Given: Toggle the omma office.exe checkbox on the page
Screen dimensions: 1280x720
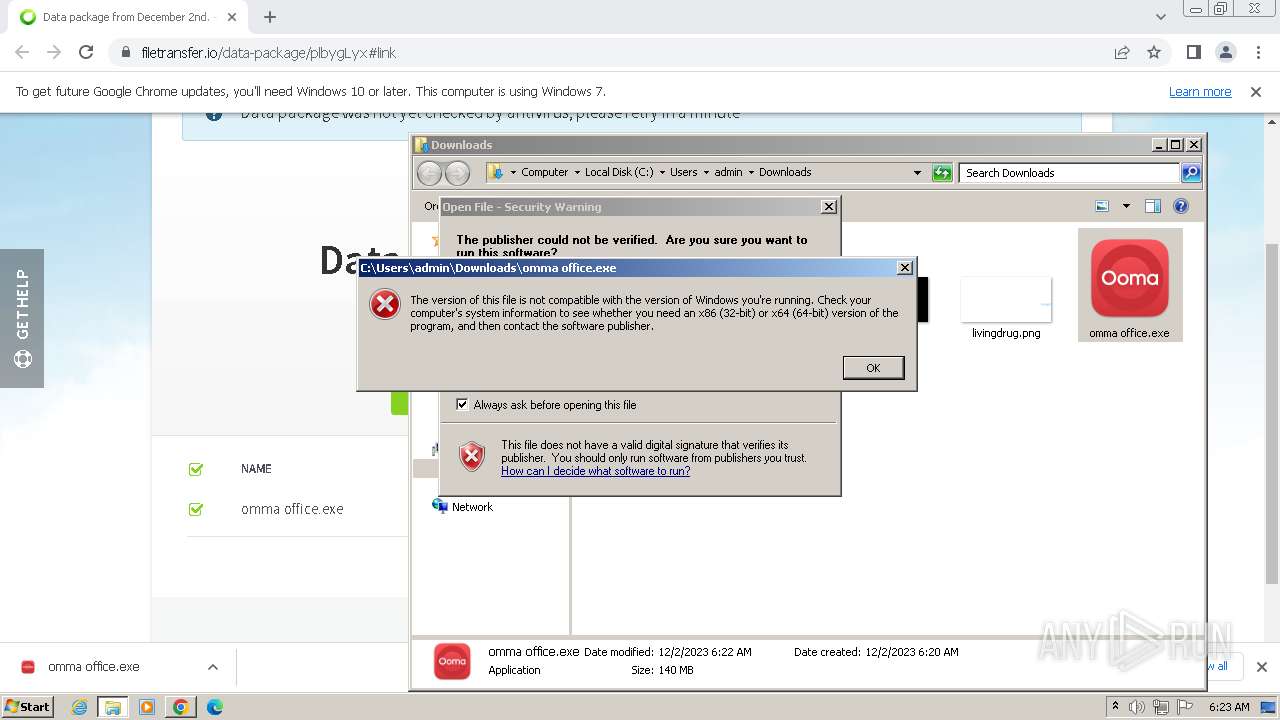Looking at the screenshot, I should click(196, 509).
